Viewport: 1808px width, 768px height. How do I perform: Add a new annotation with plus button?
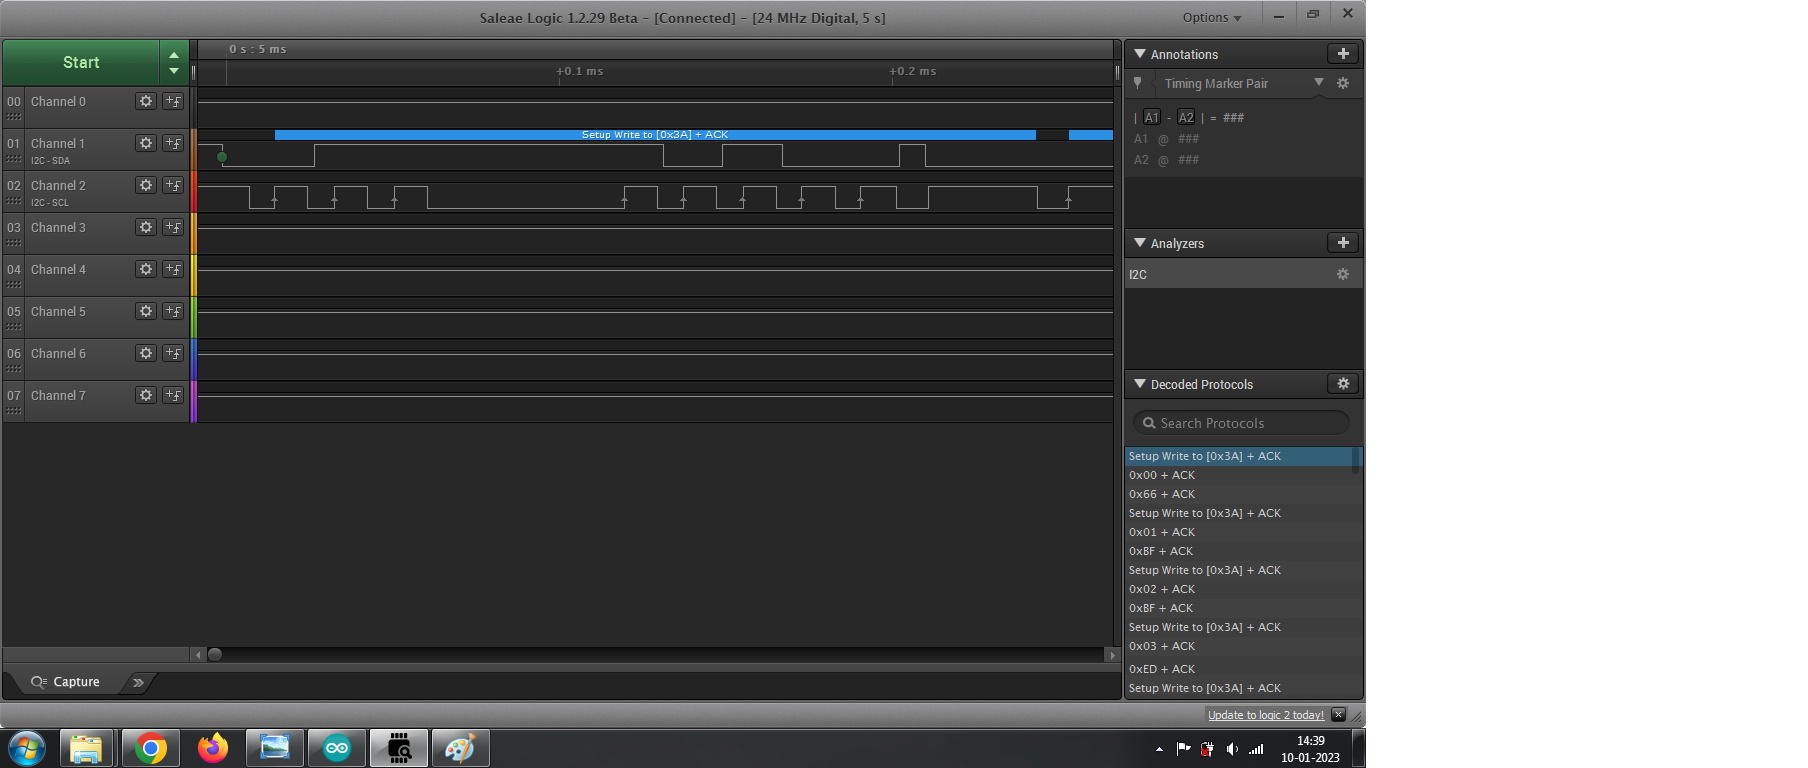[x=1343, y=54]
